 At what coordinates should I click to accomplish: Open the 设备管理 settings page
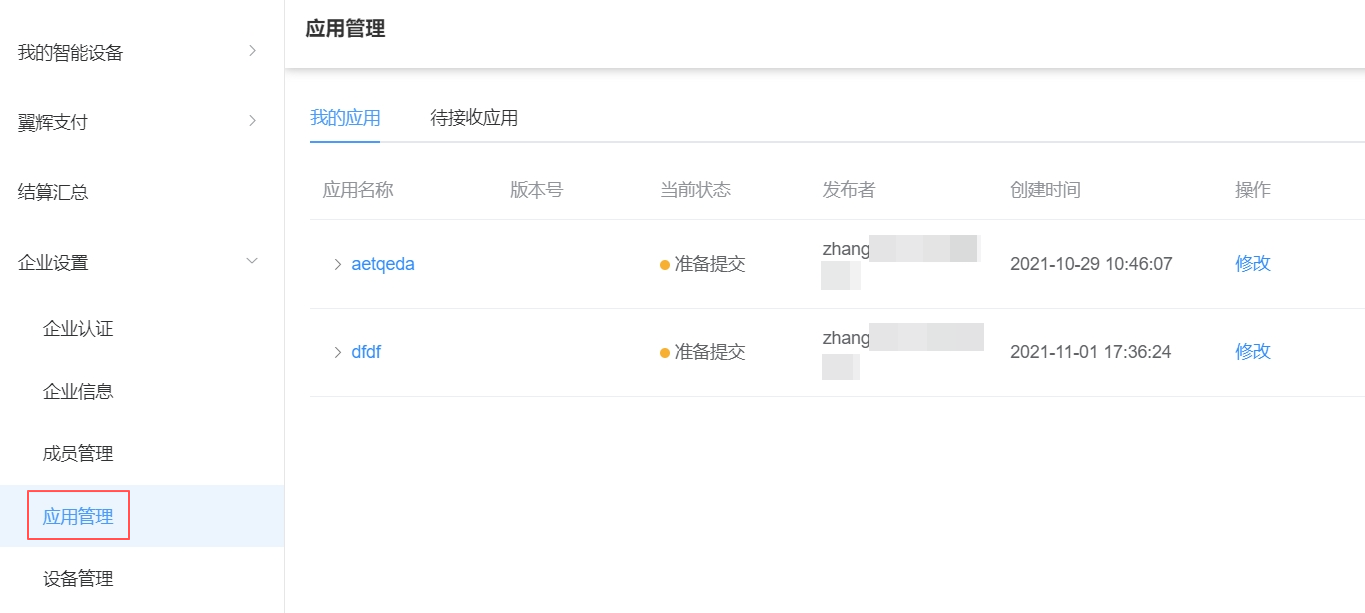78,578
